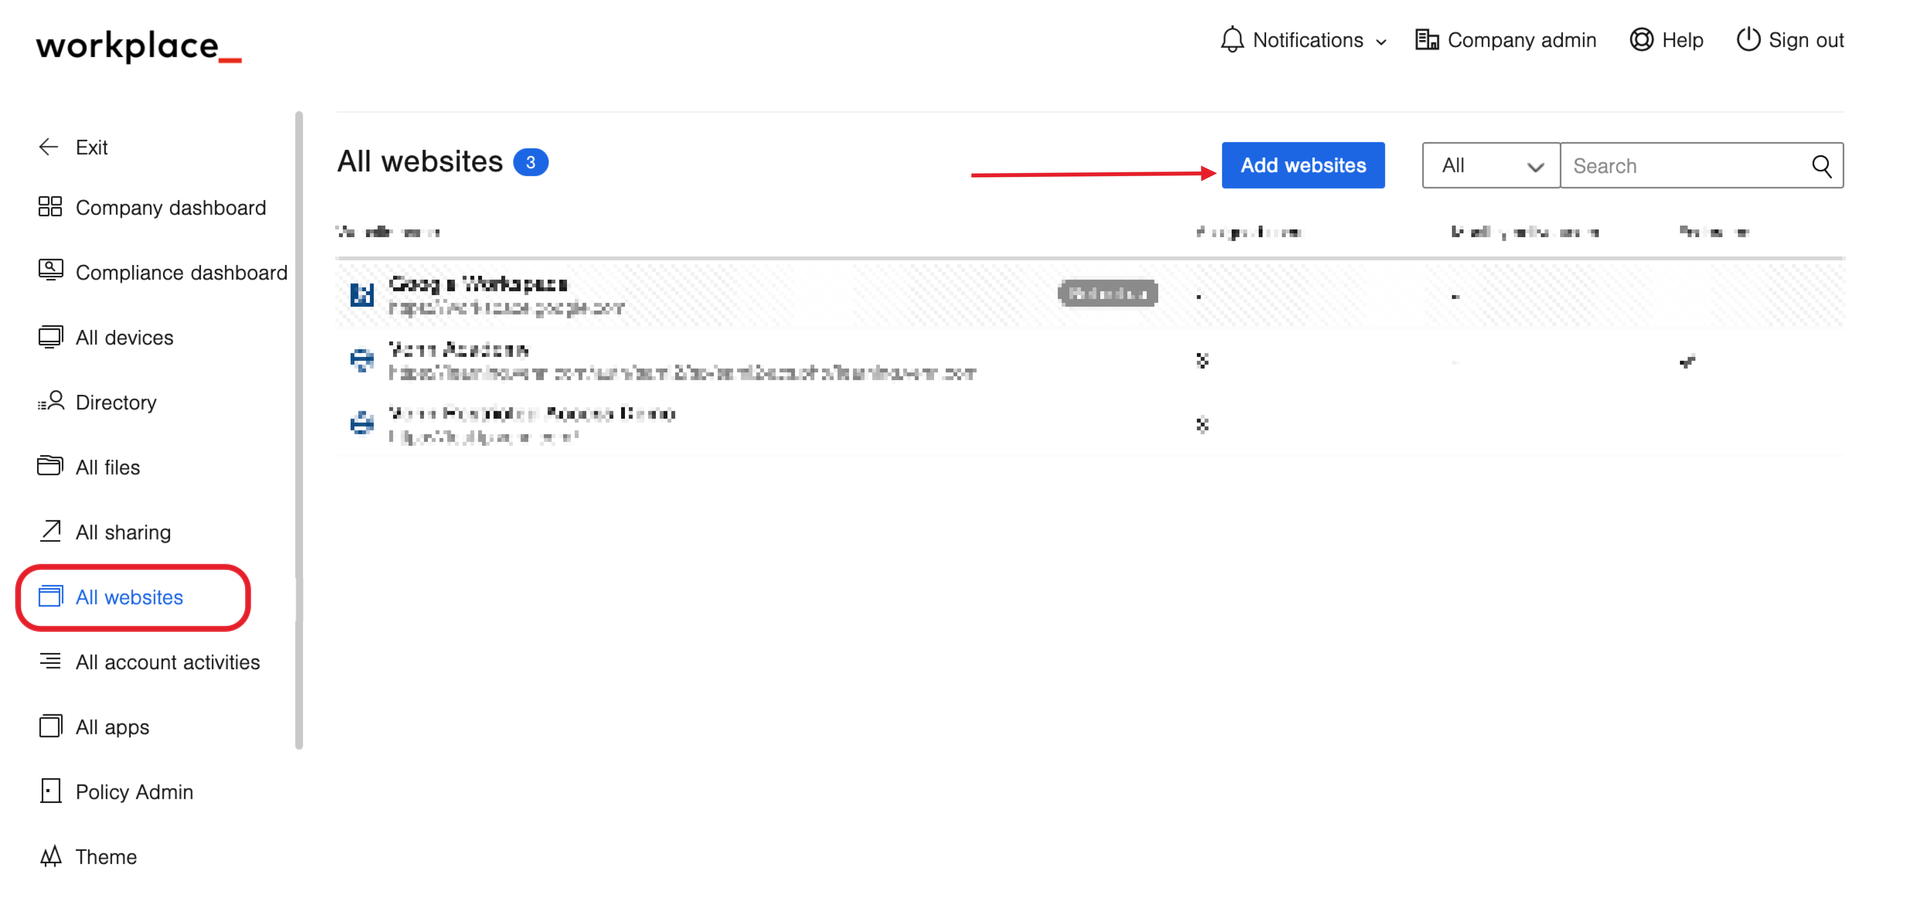Screen dimensions: 1920x918
Task: Select the Directory people icon
Action: click(50, 402)
